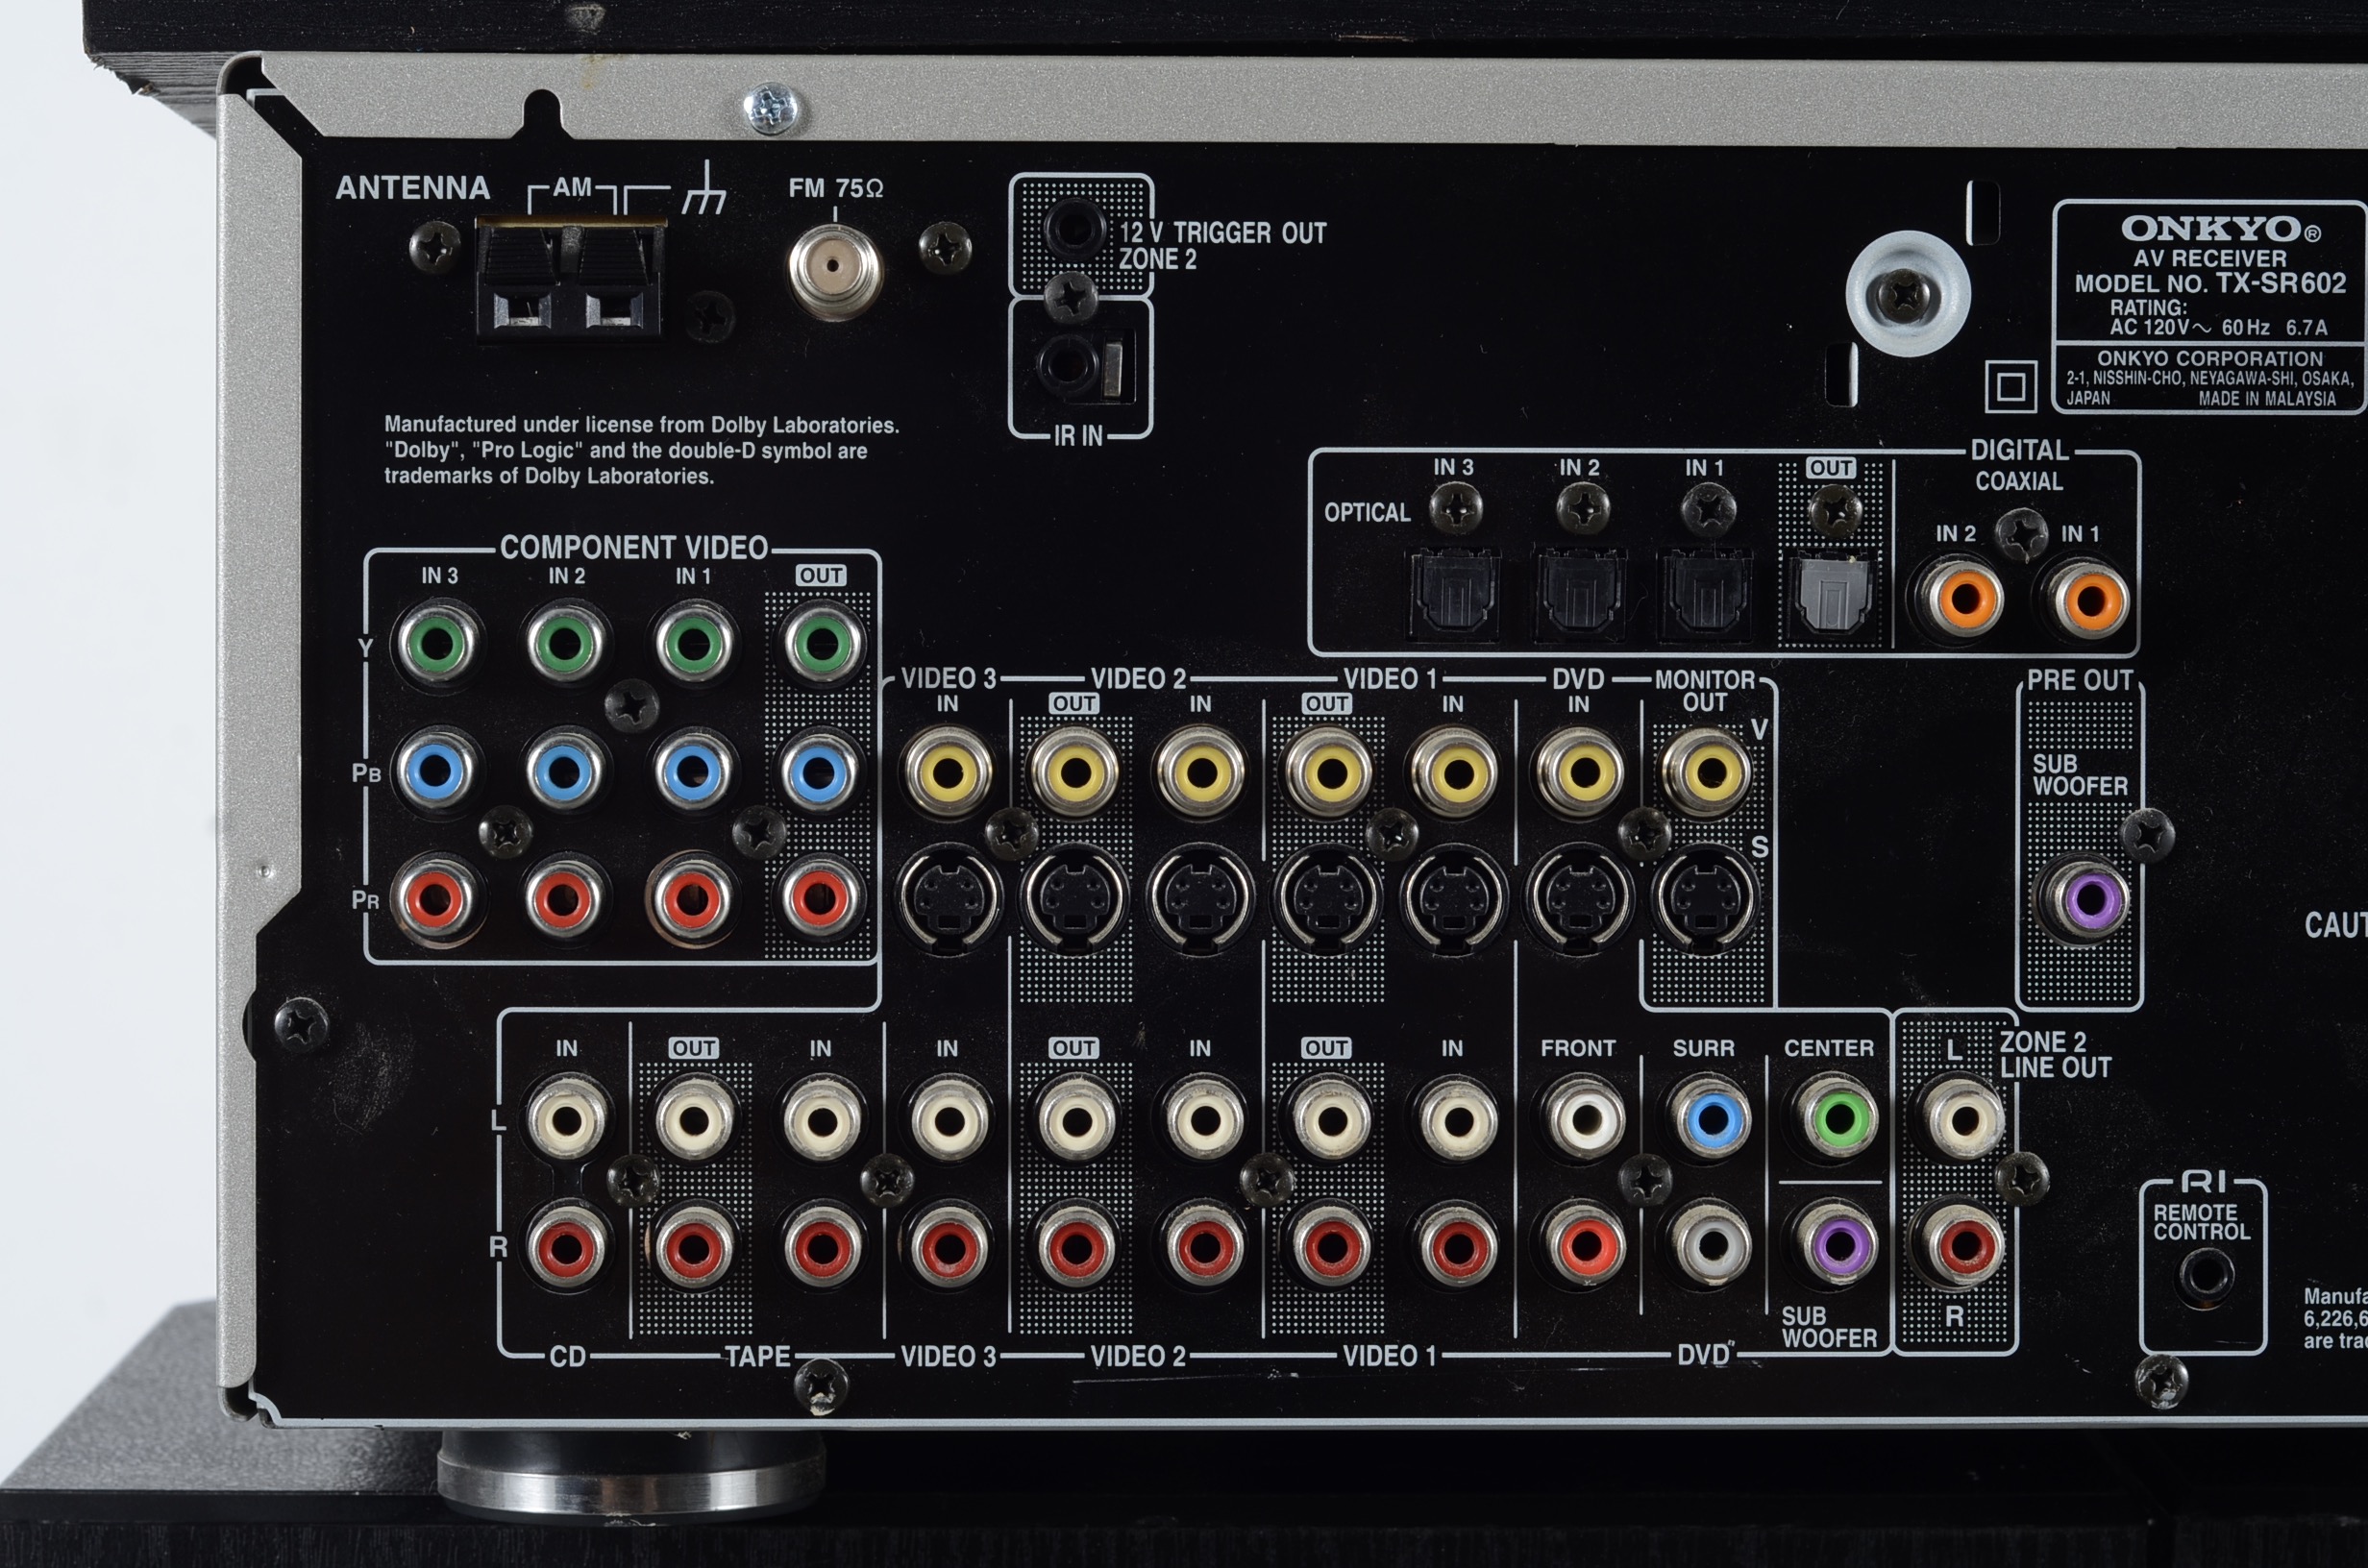Click the 12V trigger out Zone 2 jack
Image resolution: width=2368 pixels, height=1568 pixels.
[1074, 229]
